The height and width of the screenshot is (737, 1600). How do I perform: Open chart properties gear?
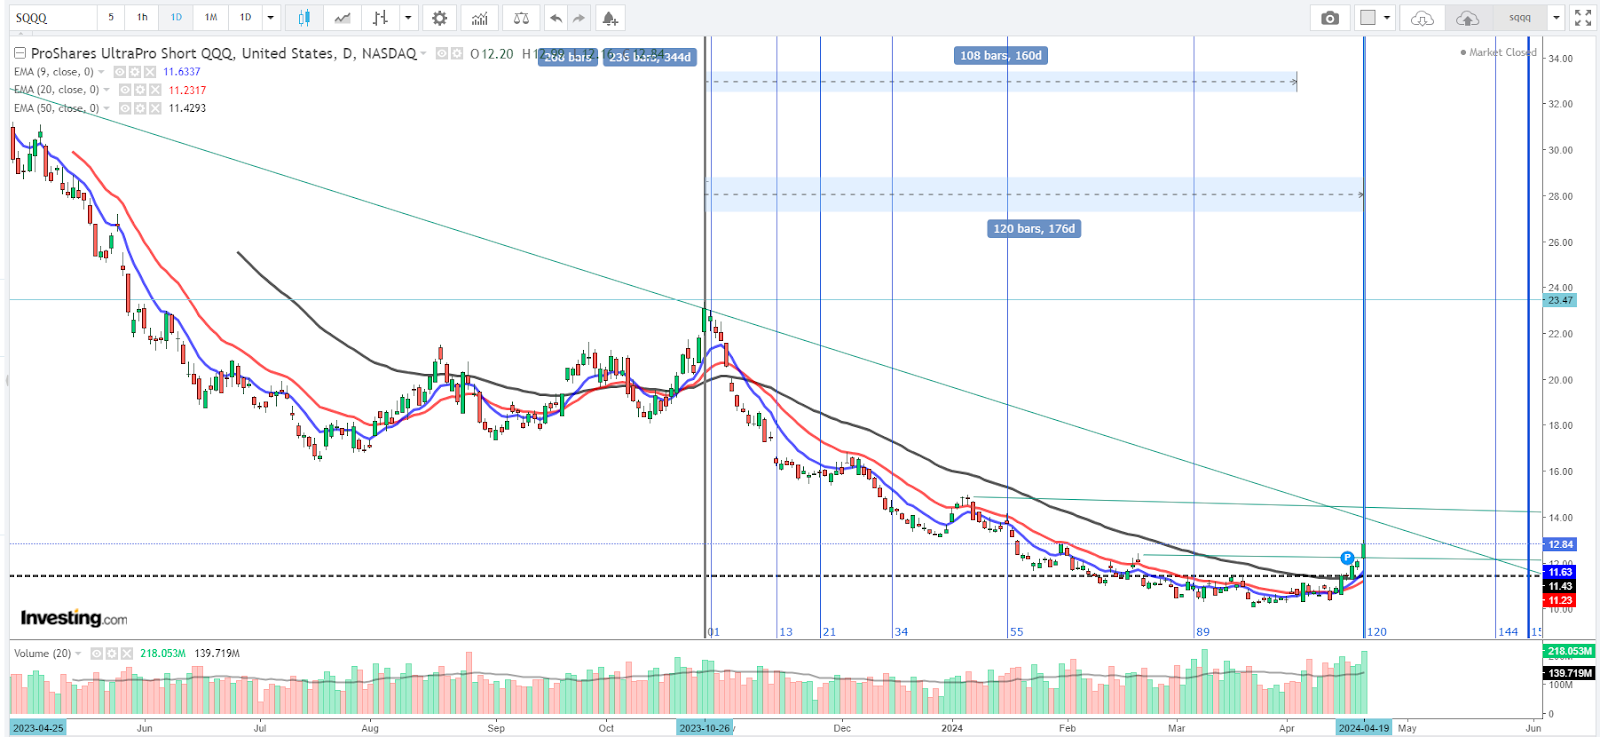pyautogui.click(x=439, y=18)
